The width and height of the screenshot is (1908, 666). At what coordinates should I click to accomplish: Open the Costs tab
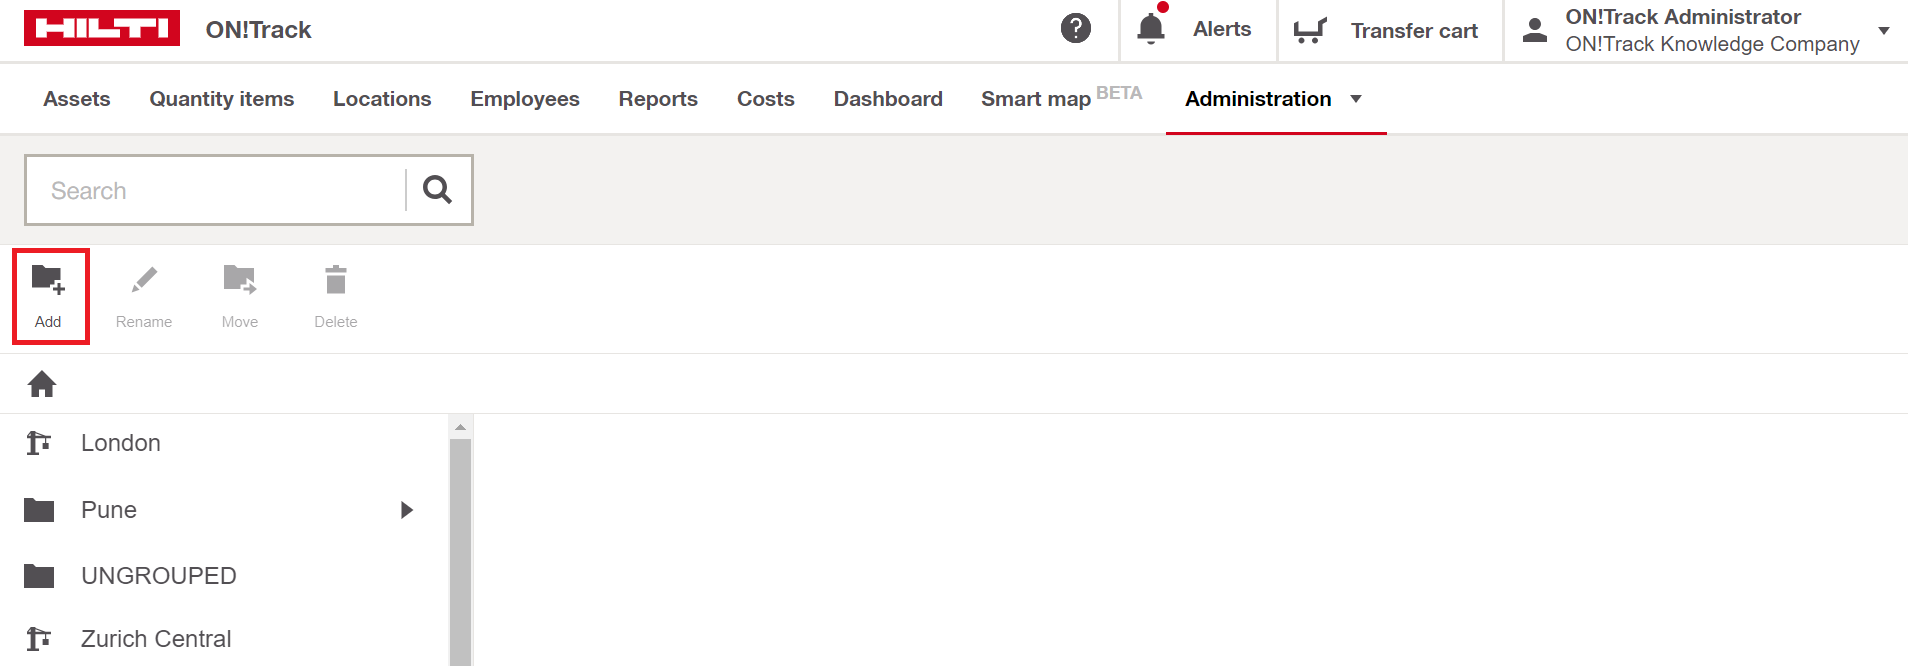(x=766, y=99)
